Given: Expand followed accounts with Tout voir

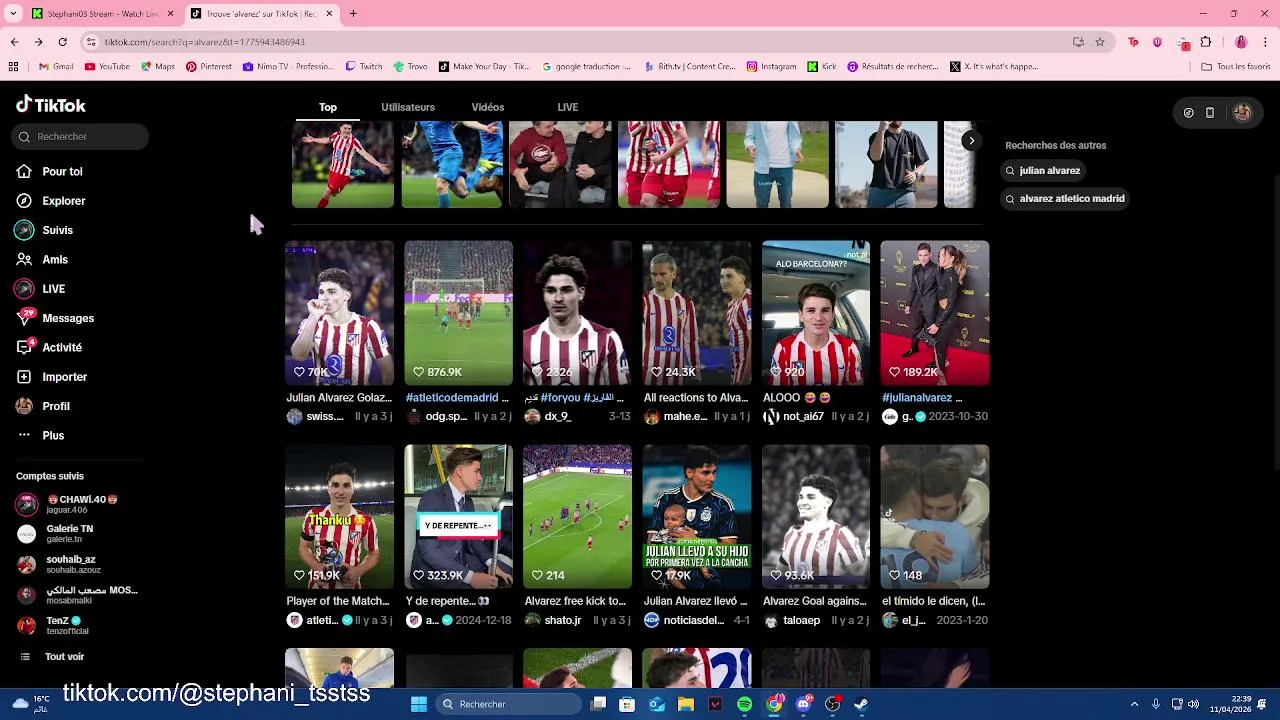Looking at the screenshot, I should pos(55,657).
